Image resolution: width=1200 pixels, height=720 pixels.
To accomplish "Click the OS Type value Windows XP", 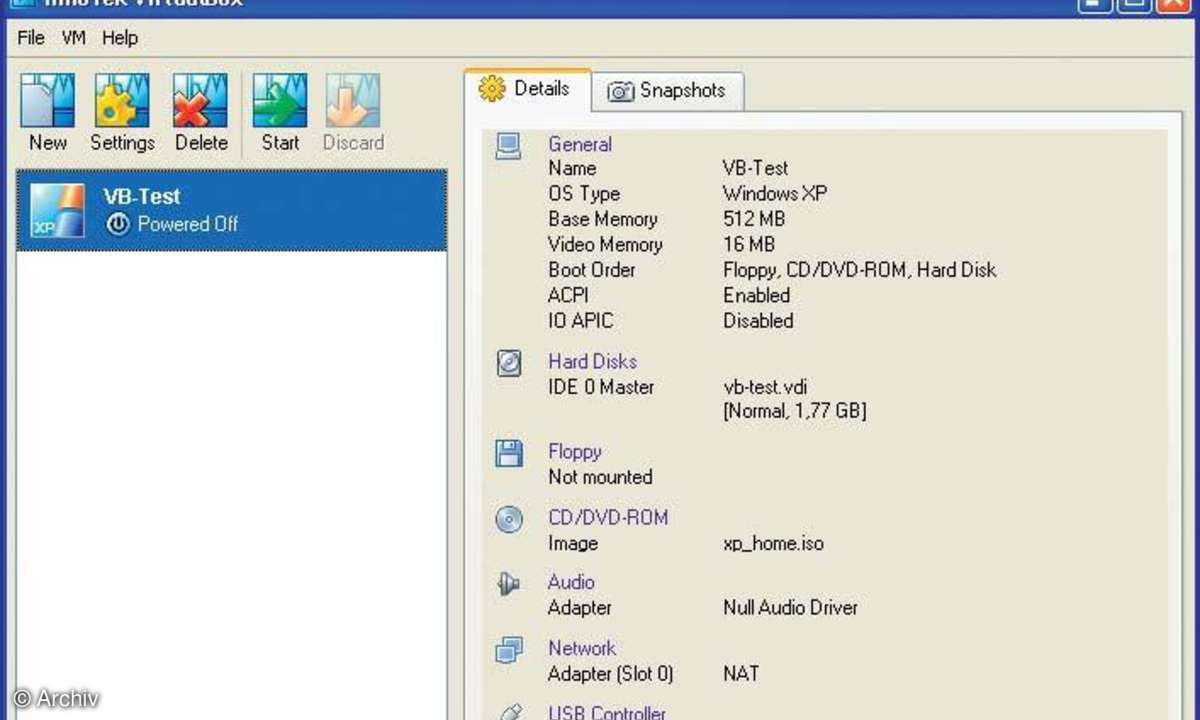I will tap(775, 193).
